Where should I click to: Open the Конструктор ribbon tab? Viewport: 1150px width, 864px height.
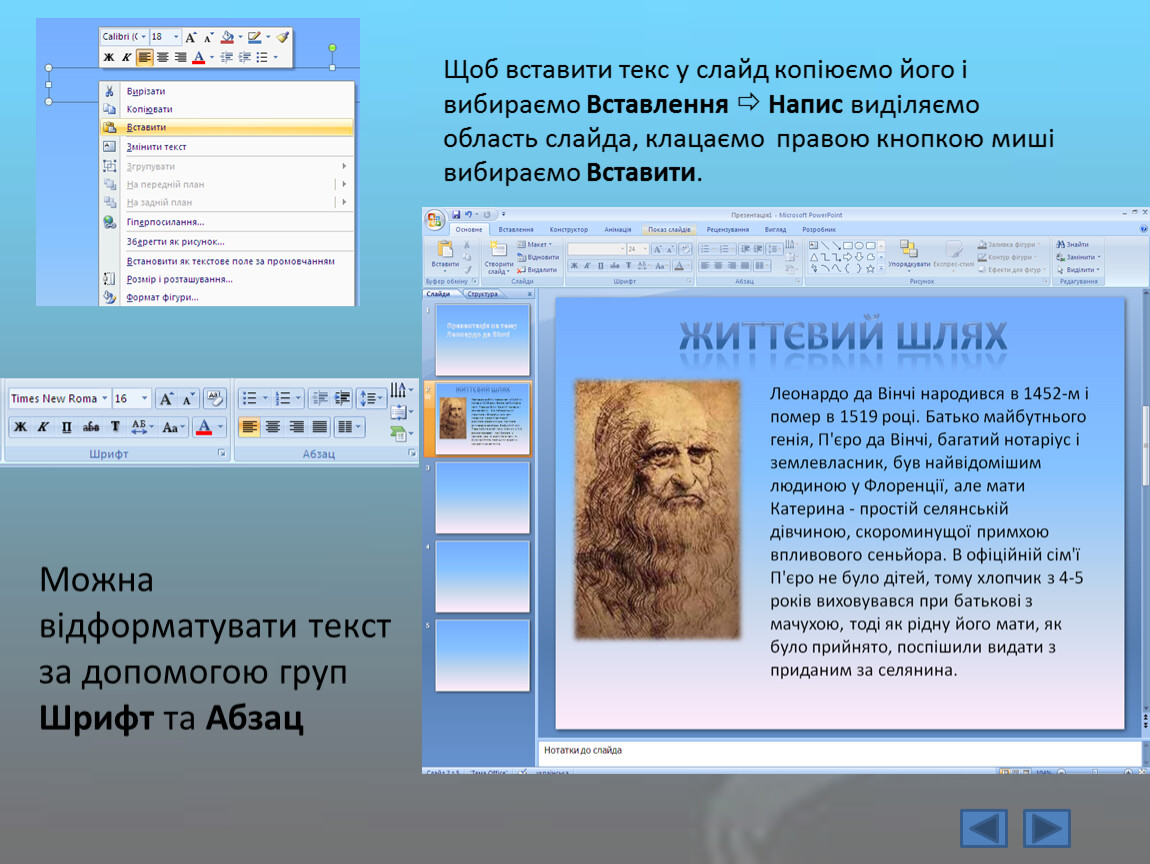point(568,230)
